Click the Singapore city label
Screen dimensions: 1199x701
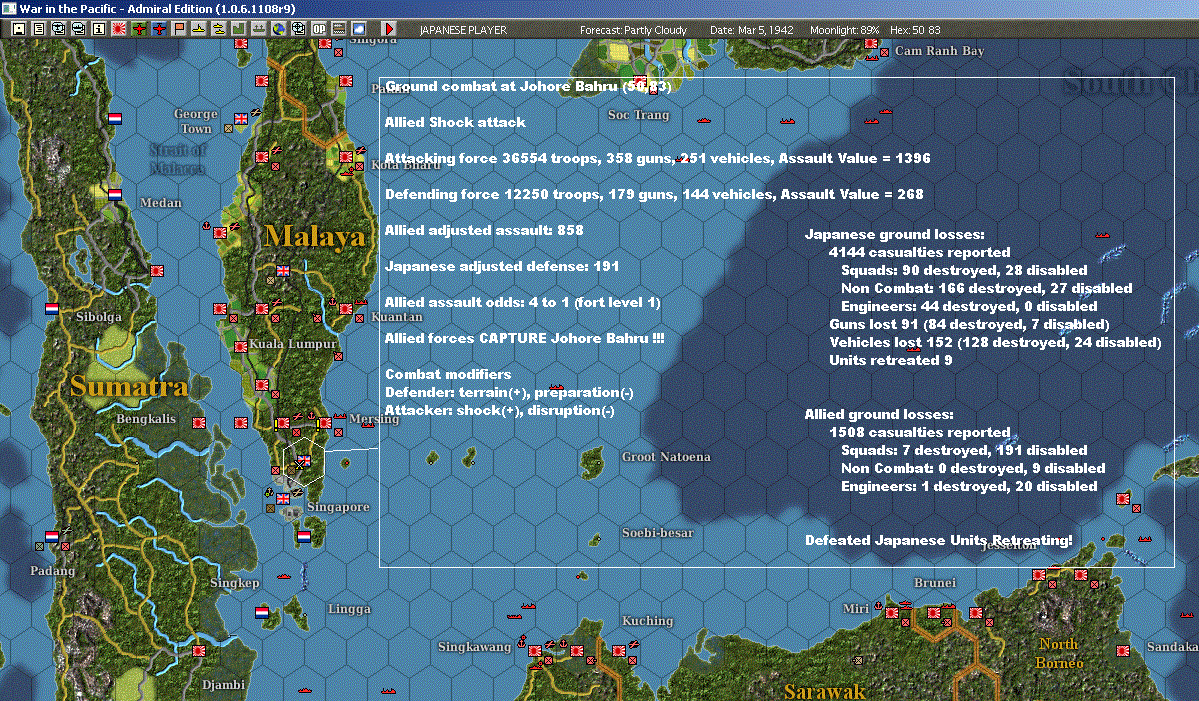click(338, 507)
